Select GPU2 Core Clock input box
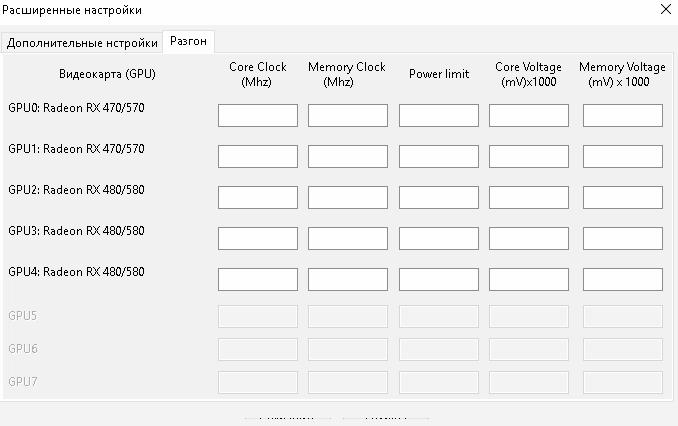The image size is (678, 426). point(258,198)
